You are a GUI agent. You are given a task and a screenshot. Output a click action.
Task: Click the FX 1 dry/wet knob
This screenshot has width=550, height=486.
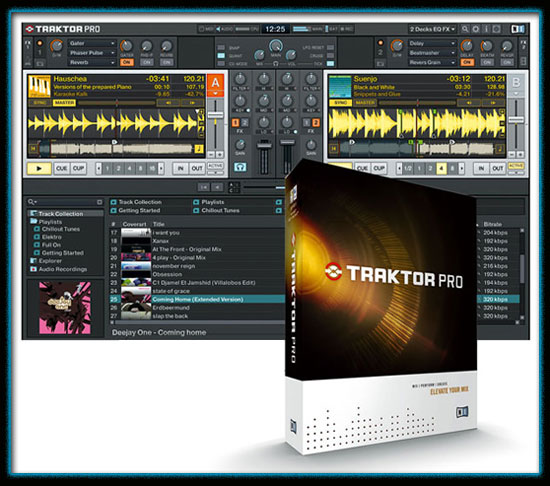point(56,46)
